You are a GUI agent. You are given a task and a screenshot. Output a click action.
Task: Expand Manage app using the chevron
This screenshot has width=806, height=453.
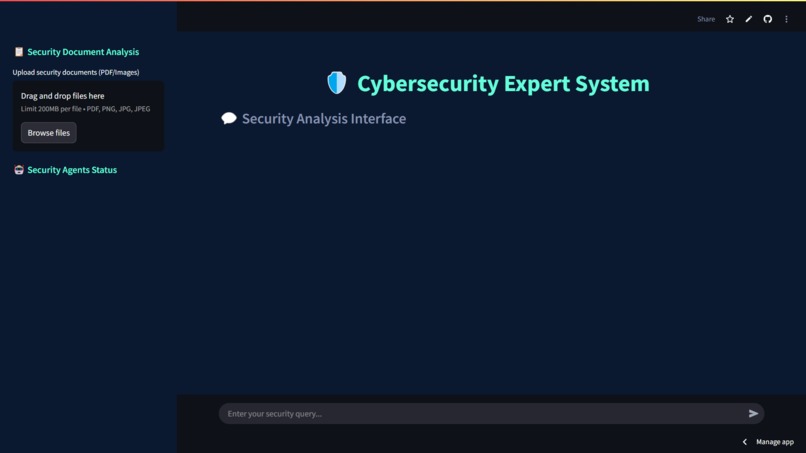pos(744,442)
